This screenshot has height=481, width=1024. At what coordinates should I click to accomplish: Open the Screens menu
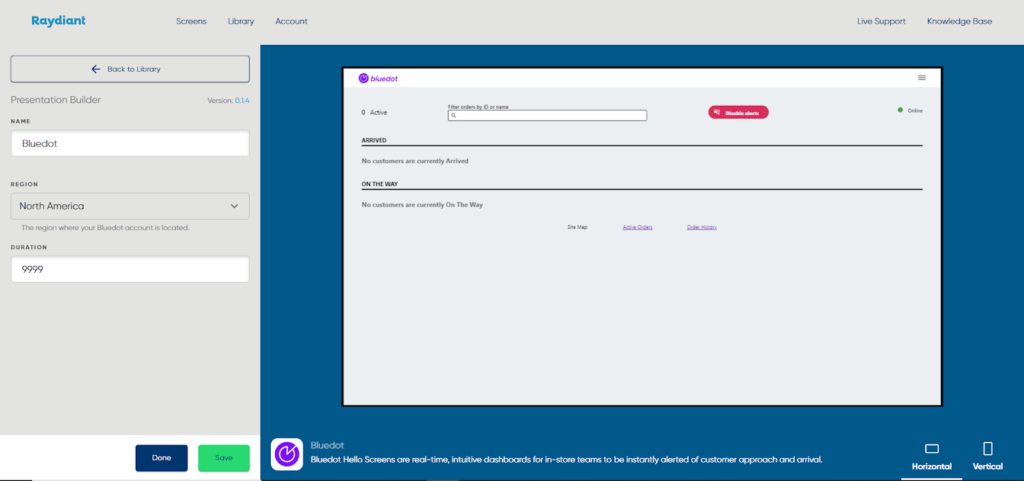pyautogui.click(x=191, y=21)
